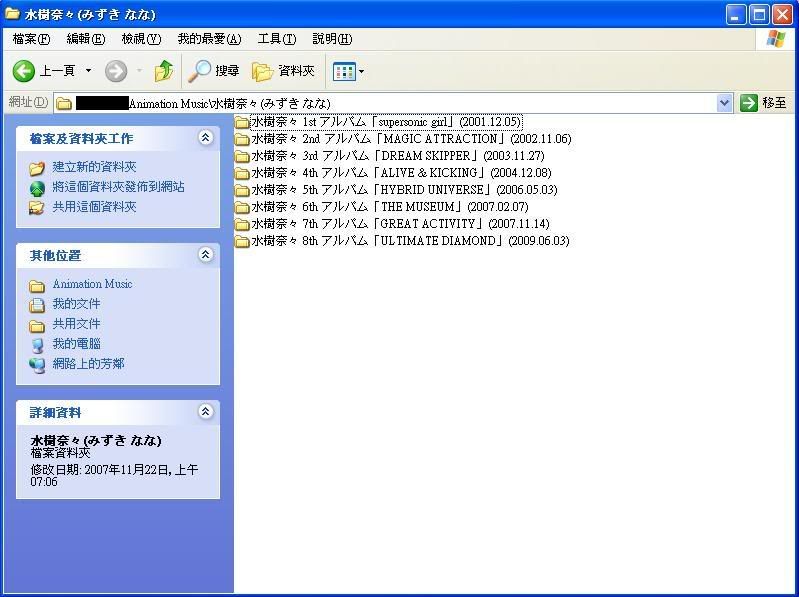799x597 pixels.
Task: Click the Network Places (網路上的芳鄰) icon
Action: click(37, 365)
